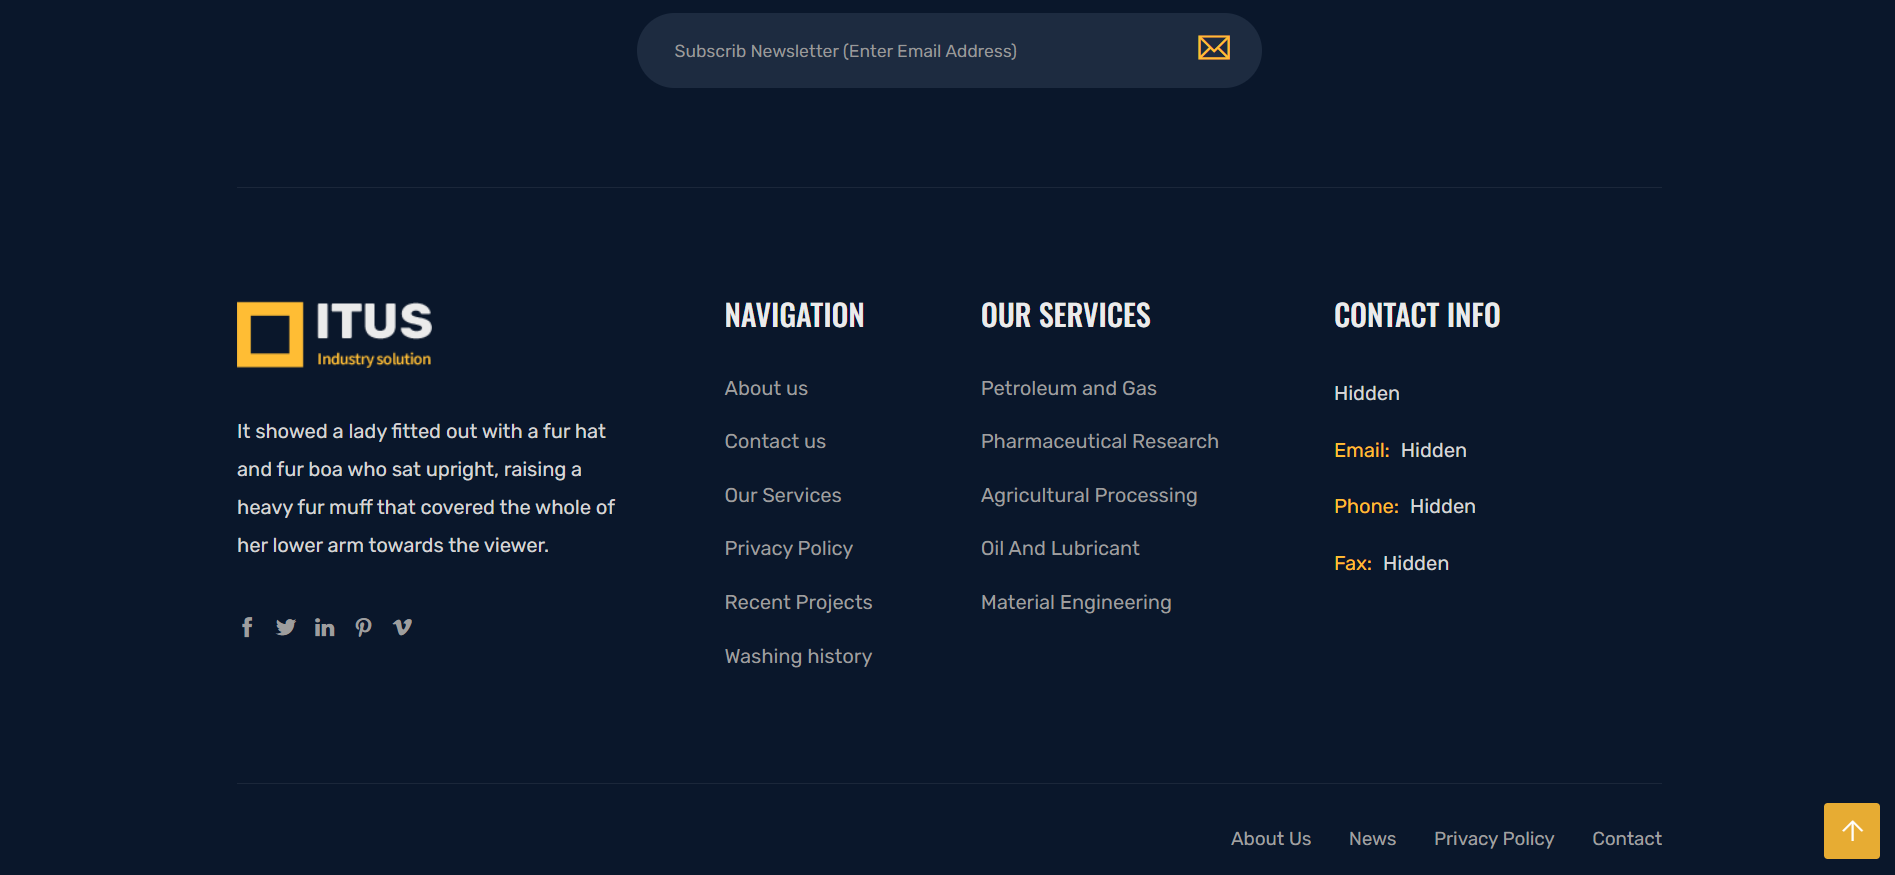This screenshot has height=875, width=1895.
Task: Open the Pinterest icon link
Action: (x=364, y=627)
